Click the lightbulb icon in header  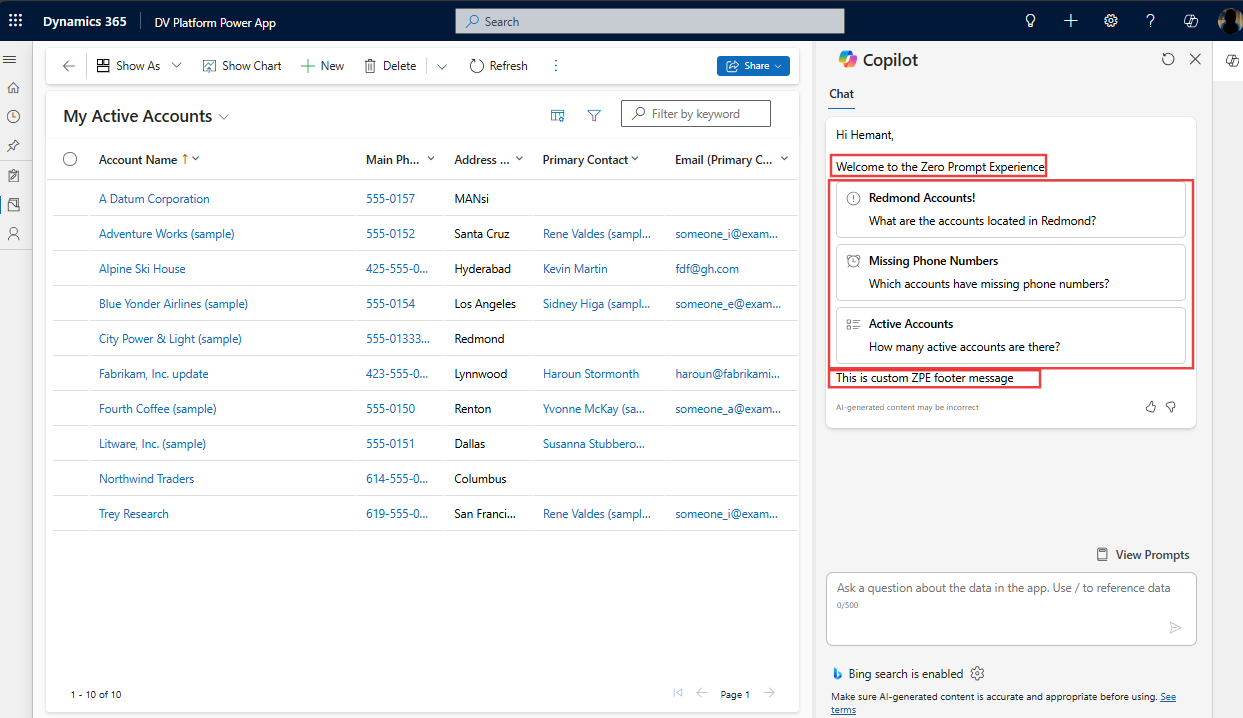click(1031, 21)
